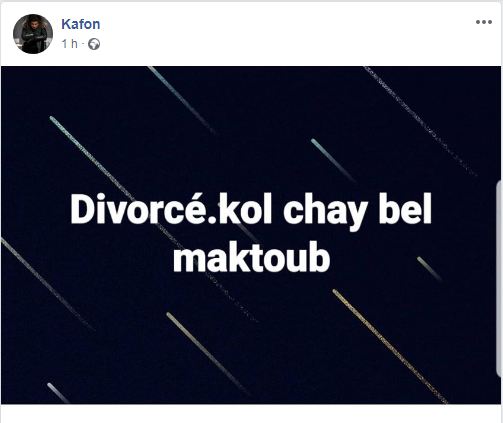Visit the Kafon page name link
Image resolution: width=503 pixels, height=423 pixels.
click(x=81, y=24)
